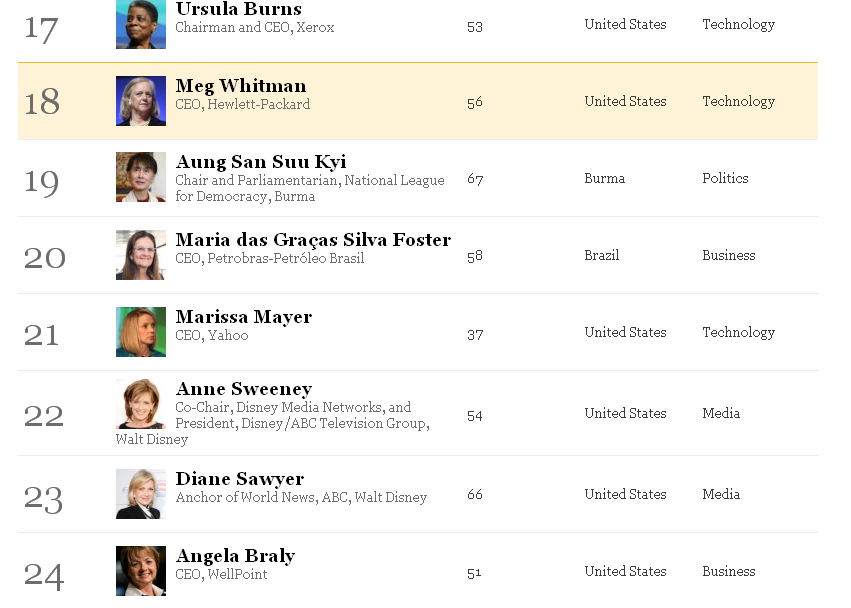
Task: Click Brazil country in row 20
Action: tap(601, 256)
